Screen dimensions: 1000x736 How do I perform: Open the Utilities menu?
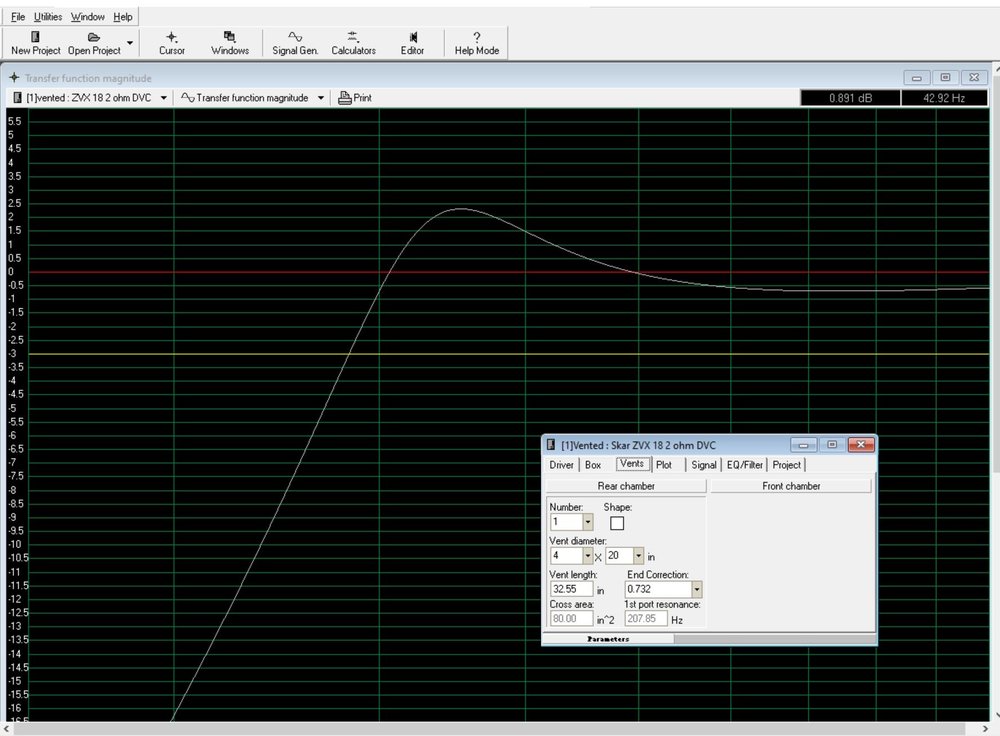(48, 17)
